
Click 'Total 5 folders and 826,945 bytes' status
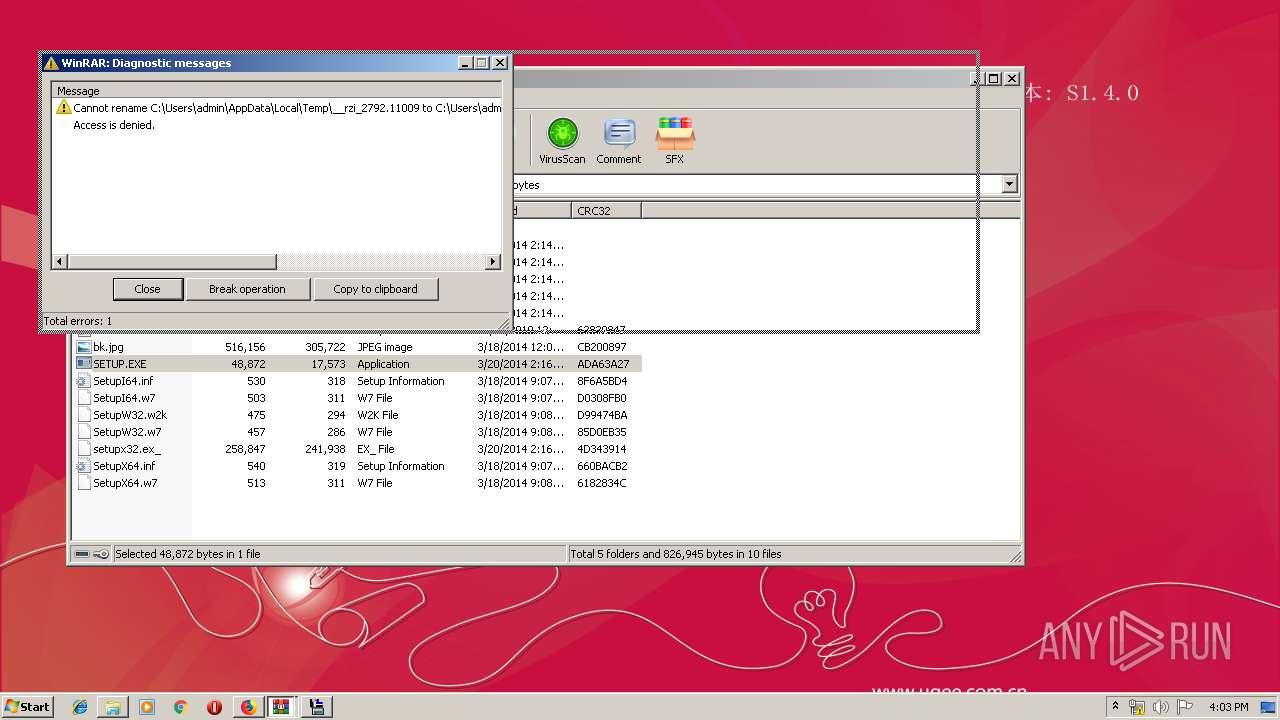tap(676, 554)
